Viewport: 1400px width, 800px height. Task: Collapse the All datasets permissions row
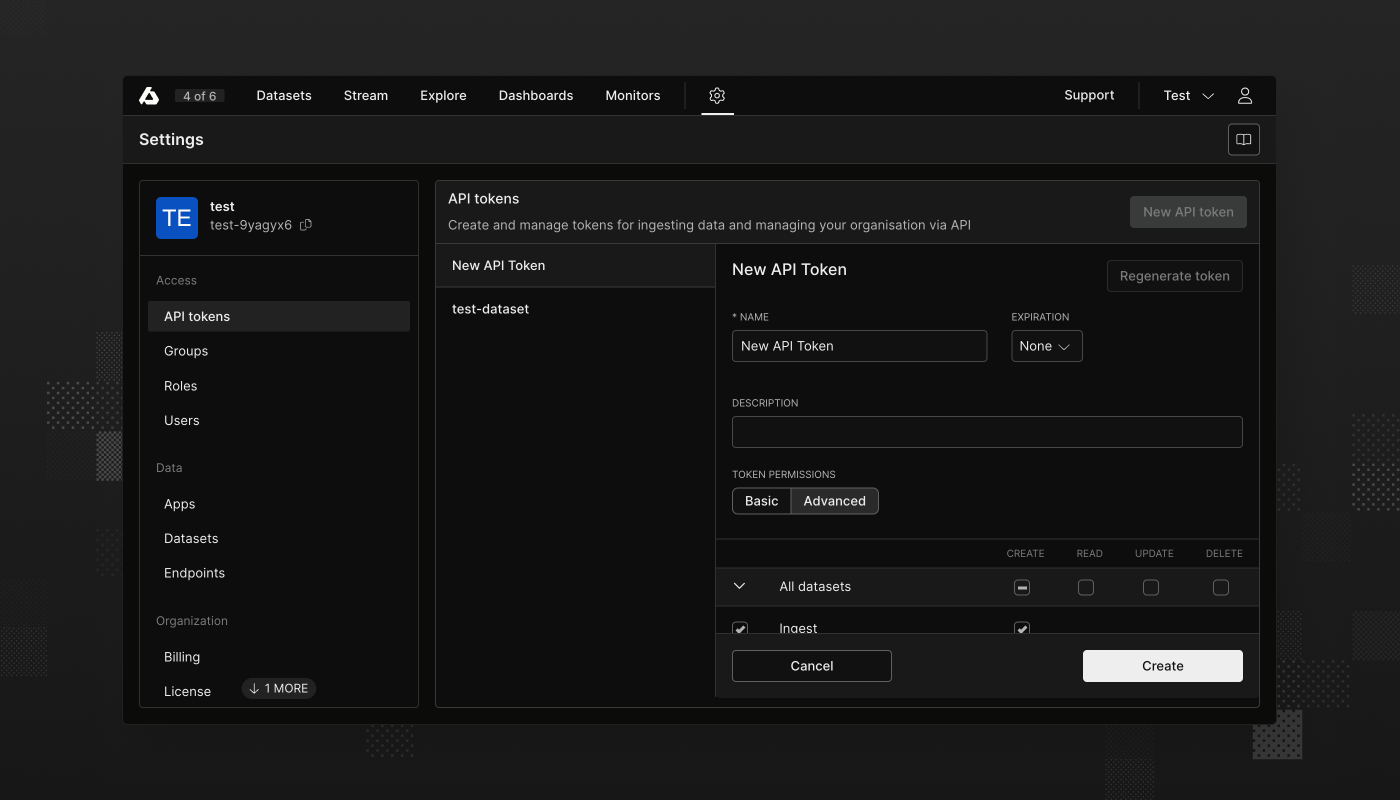739,587
